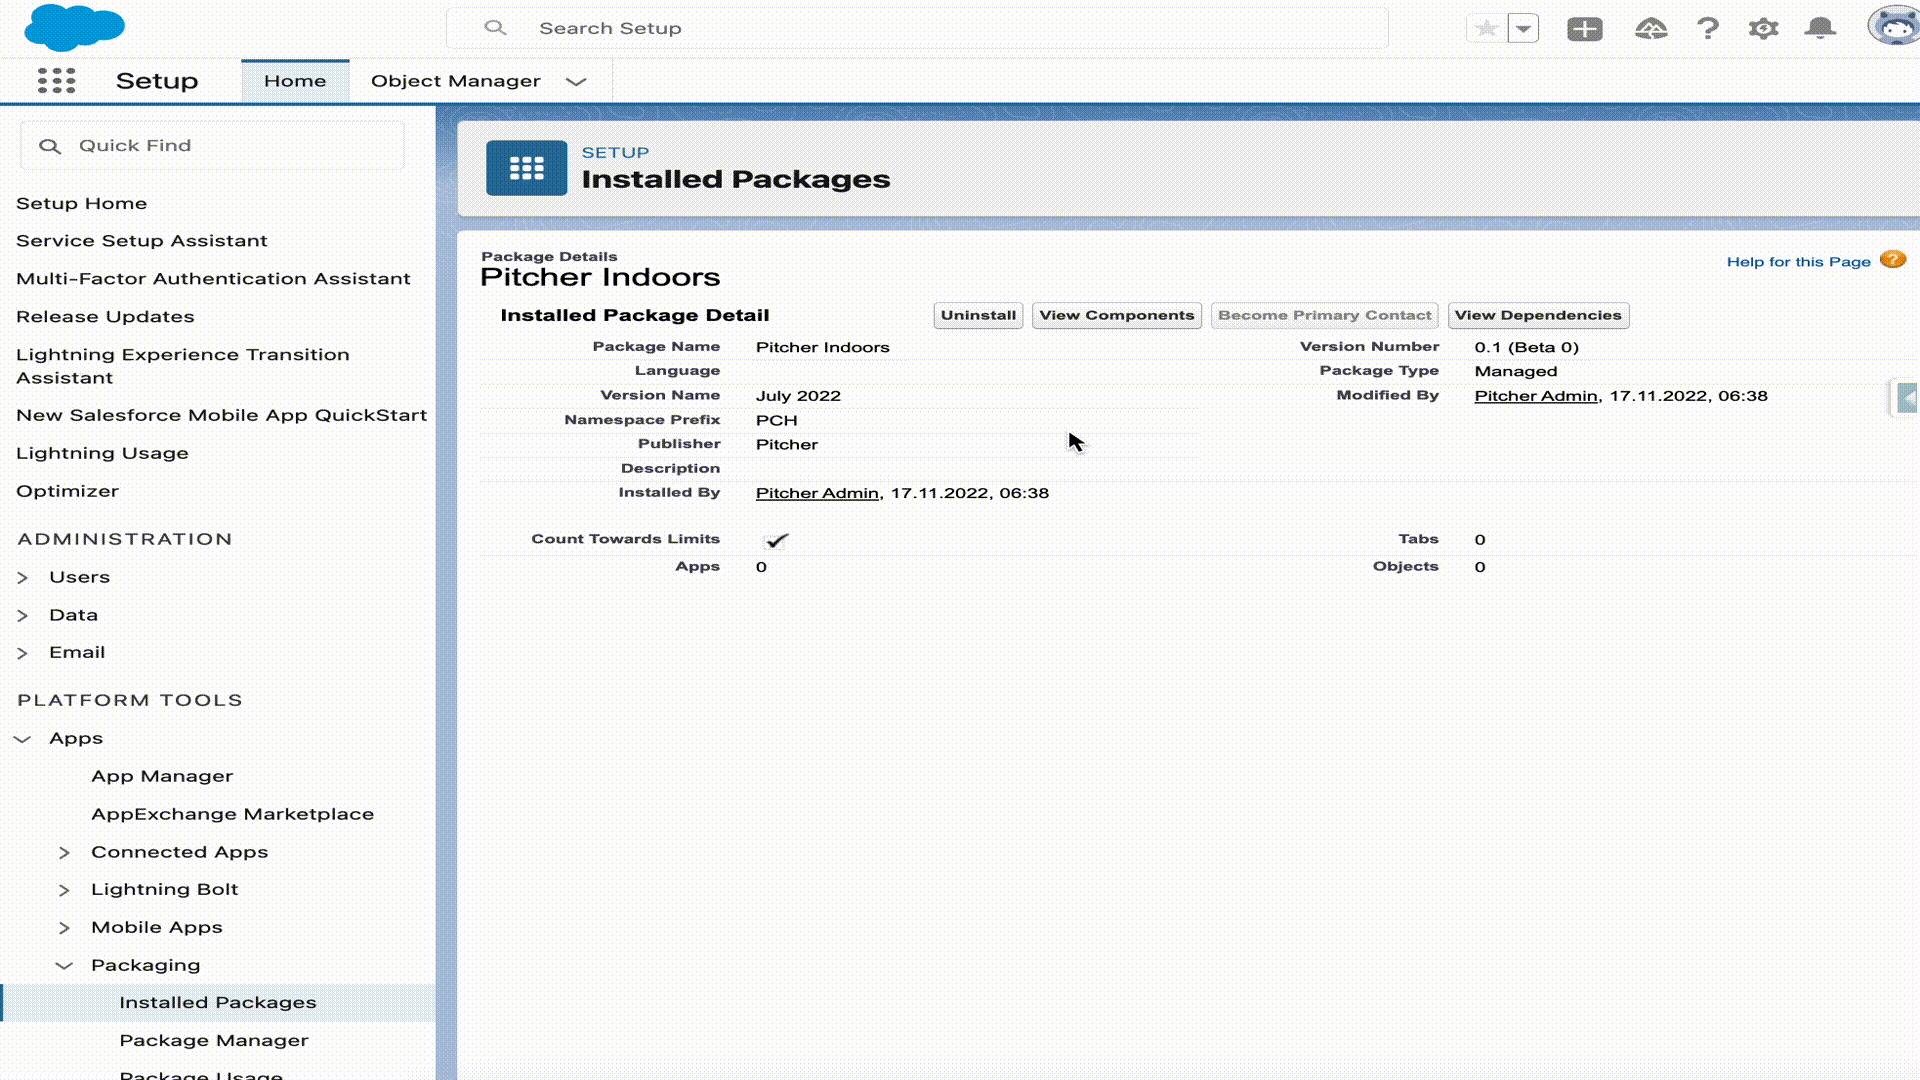The width and height of the screenshot is (1920, 1080).
Task: Open Trailhead guidance center icon
Action: coord(1650,29)
